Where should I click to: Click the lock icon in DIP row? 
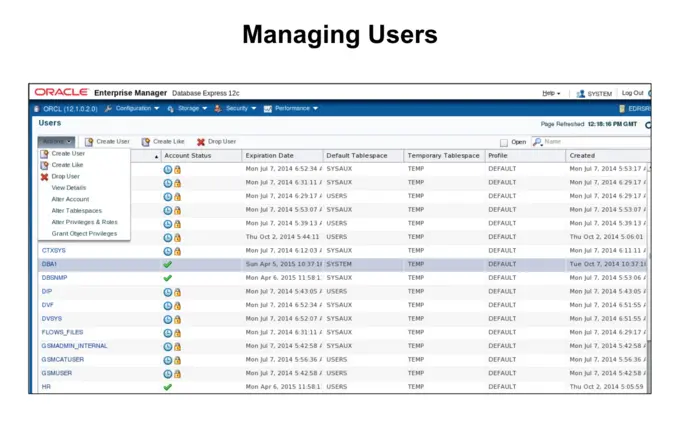coord(177,292)
